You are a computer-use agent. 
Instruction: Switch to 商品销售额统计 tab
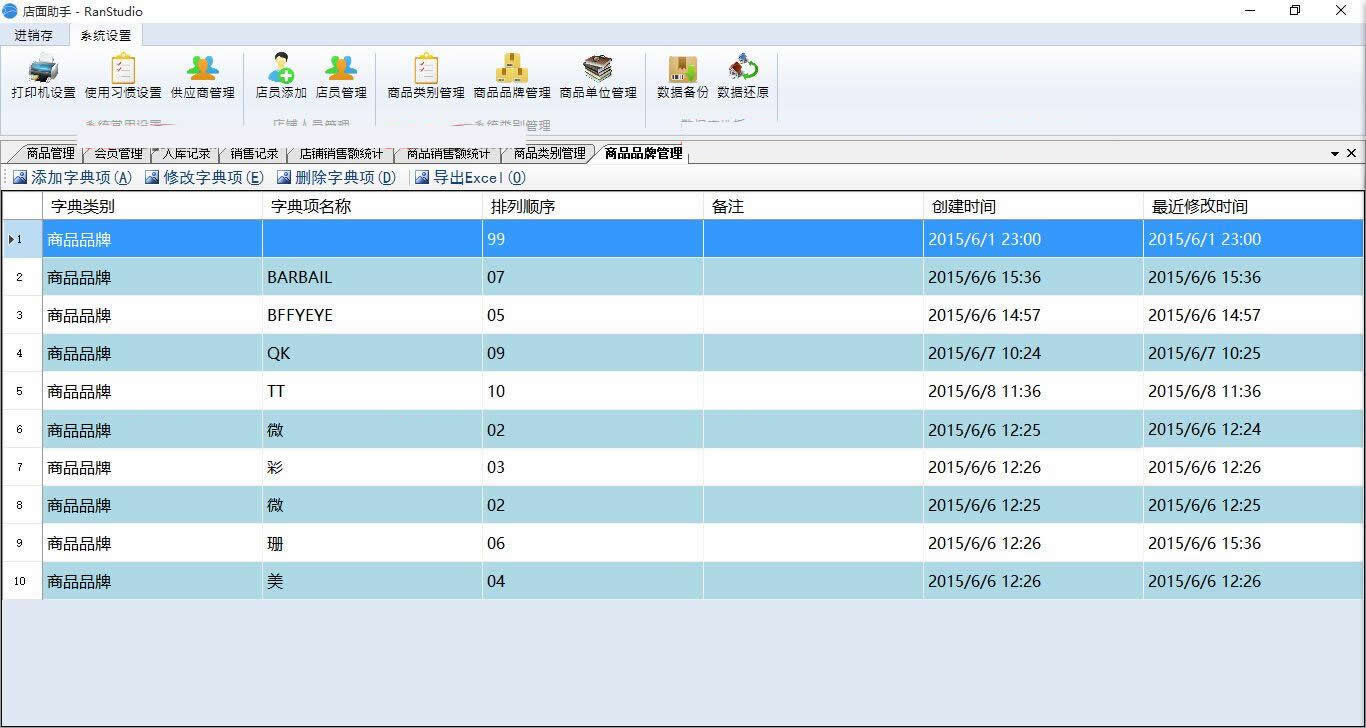coord(448,154)
